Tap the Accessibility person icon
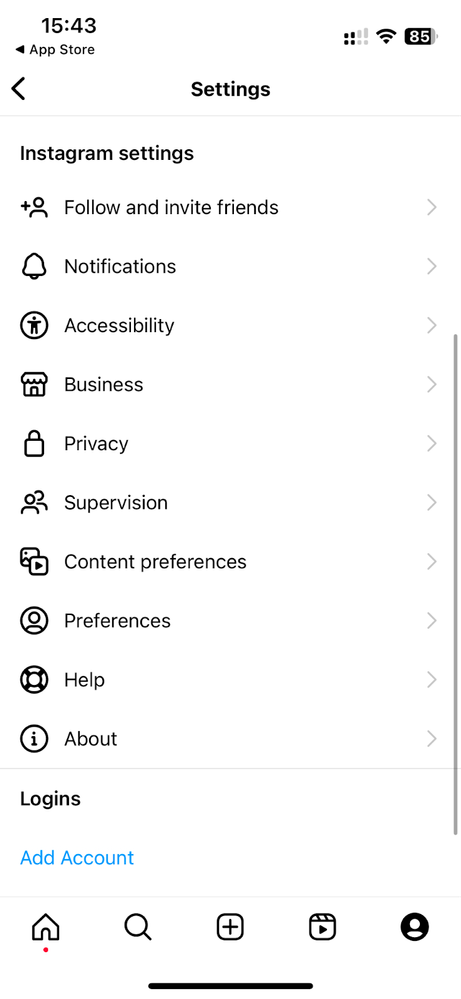Viewport: 461px width, 999px height. [x=34, y=326]
